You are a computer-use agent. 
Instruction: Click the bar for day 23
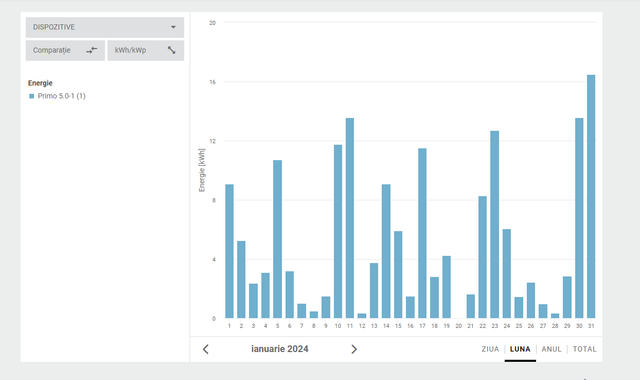pyautogui.click(x=495, y=224)
